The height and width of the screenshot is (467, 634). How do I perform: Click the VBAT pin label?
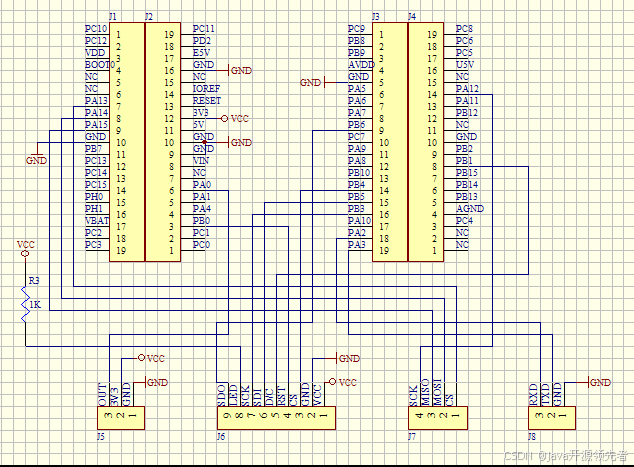pyautogui.click(x=97, y=220)
